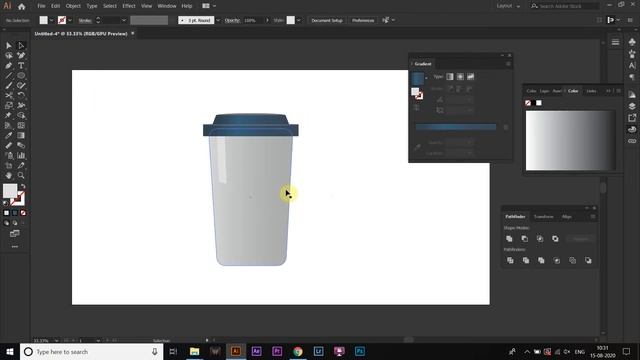Click Divide pathfinder icon
This screenshot has width=640, height=360.
point(510,260)
